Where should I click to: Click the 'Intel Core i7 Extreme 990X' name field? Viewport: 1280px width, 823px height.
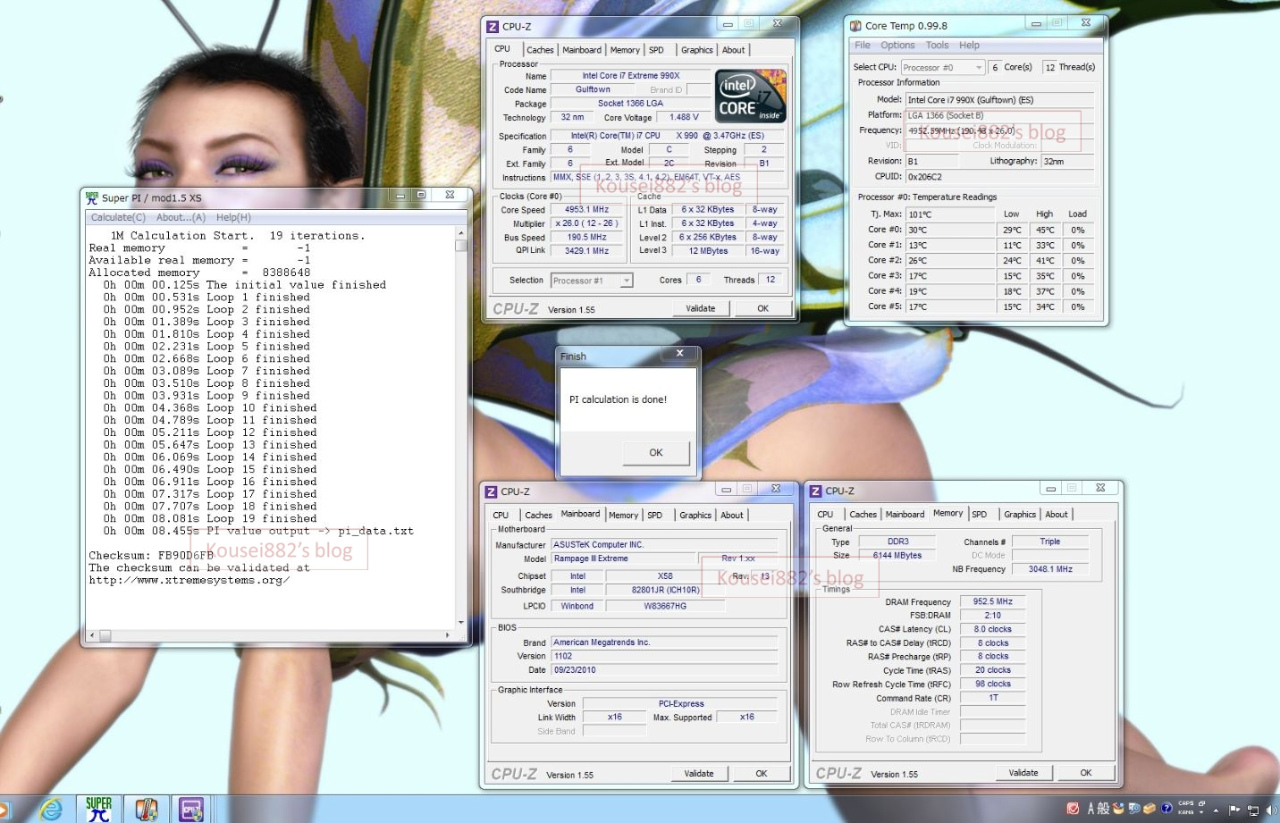pos(630,76)
